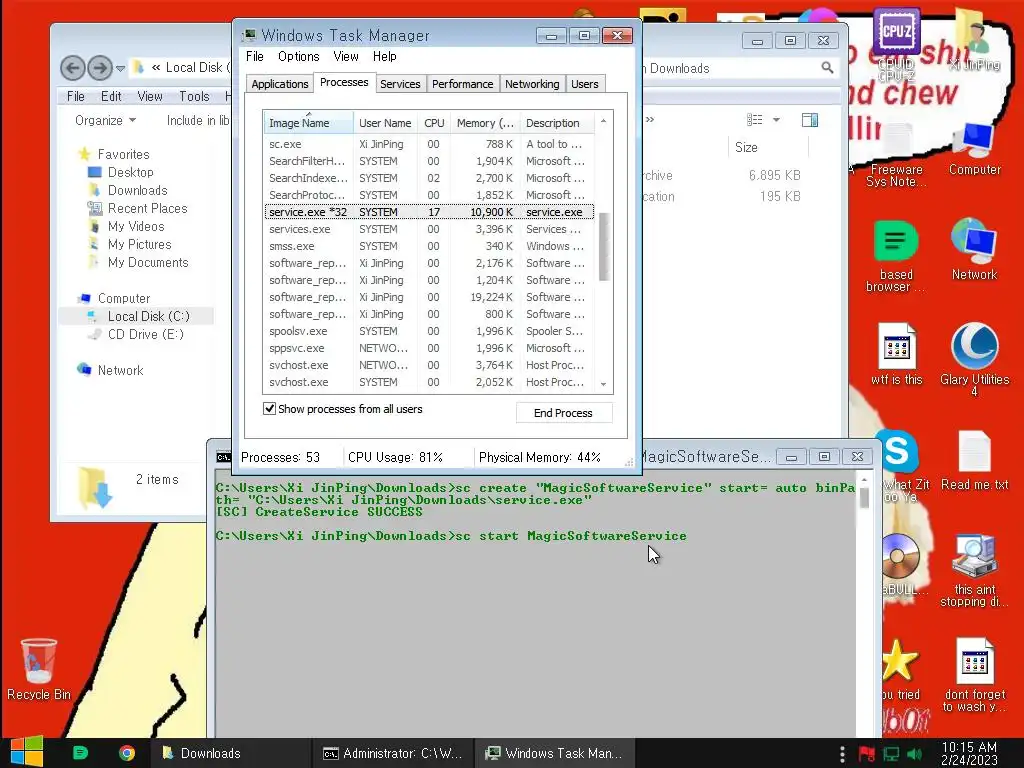Sort processes by Image Name column

coord(308,123)
